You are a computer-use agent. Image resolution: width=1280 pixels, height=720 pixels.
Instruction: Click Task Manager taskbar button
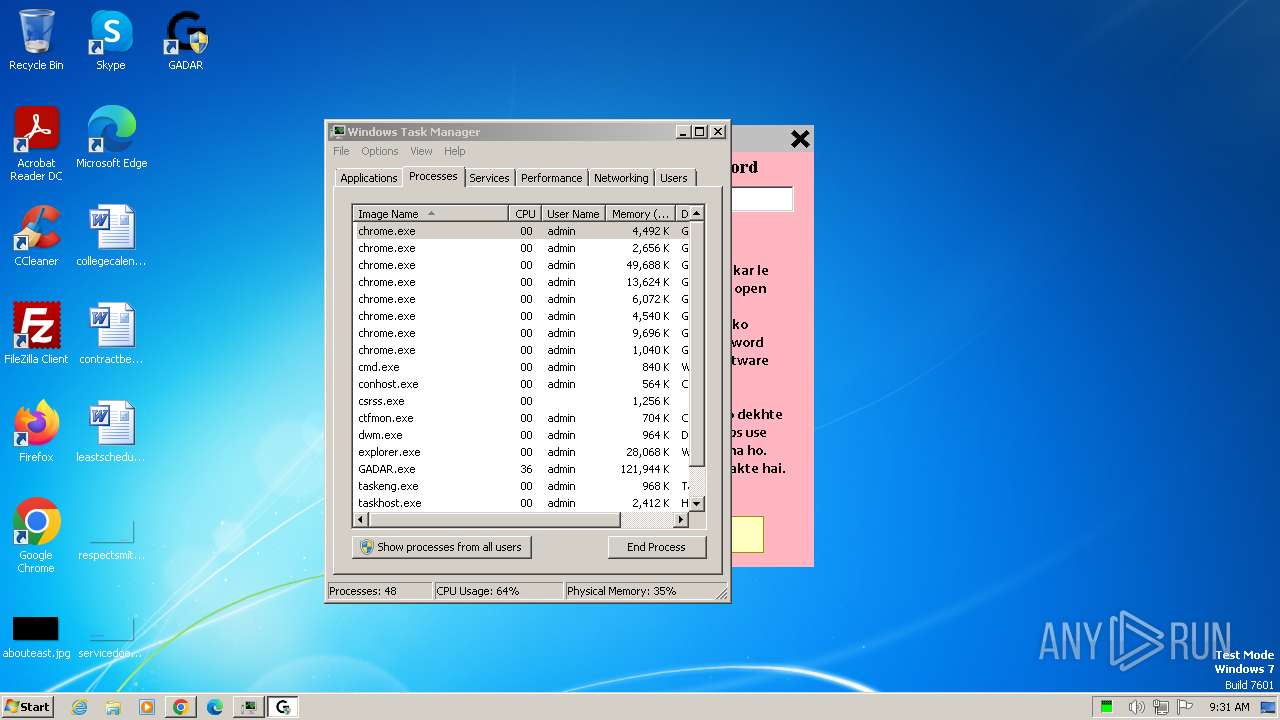[x=249, y=707]
